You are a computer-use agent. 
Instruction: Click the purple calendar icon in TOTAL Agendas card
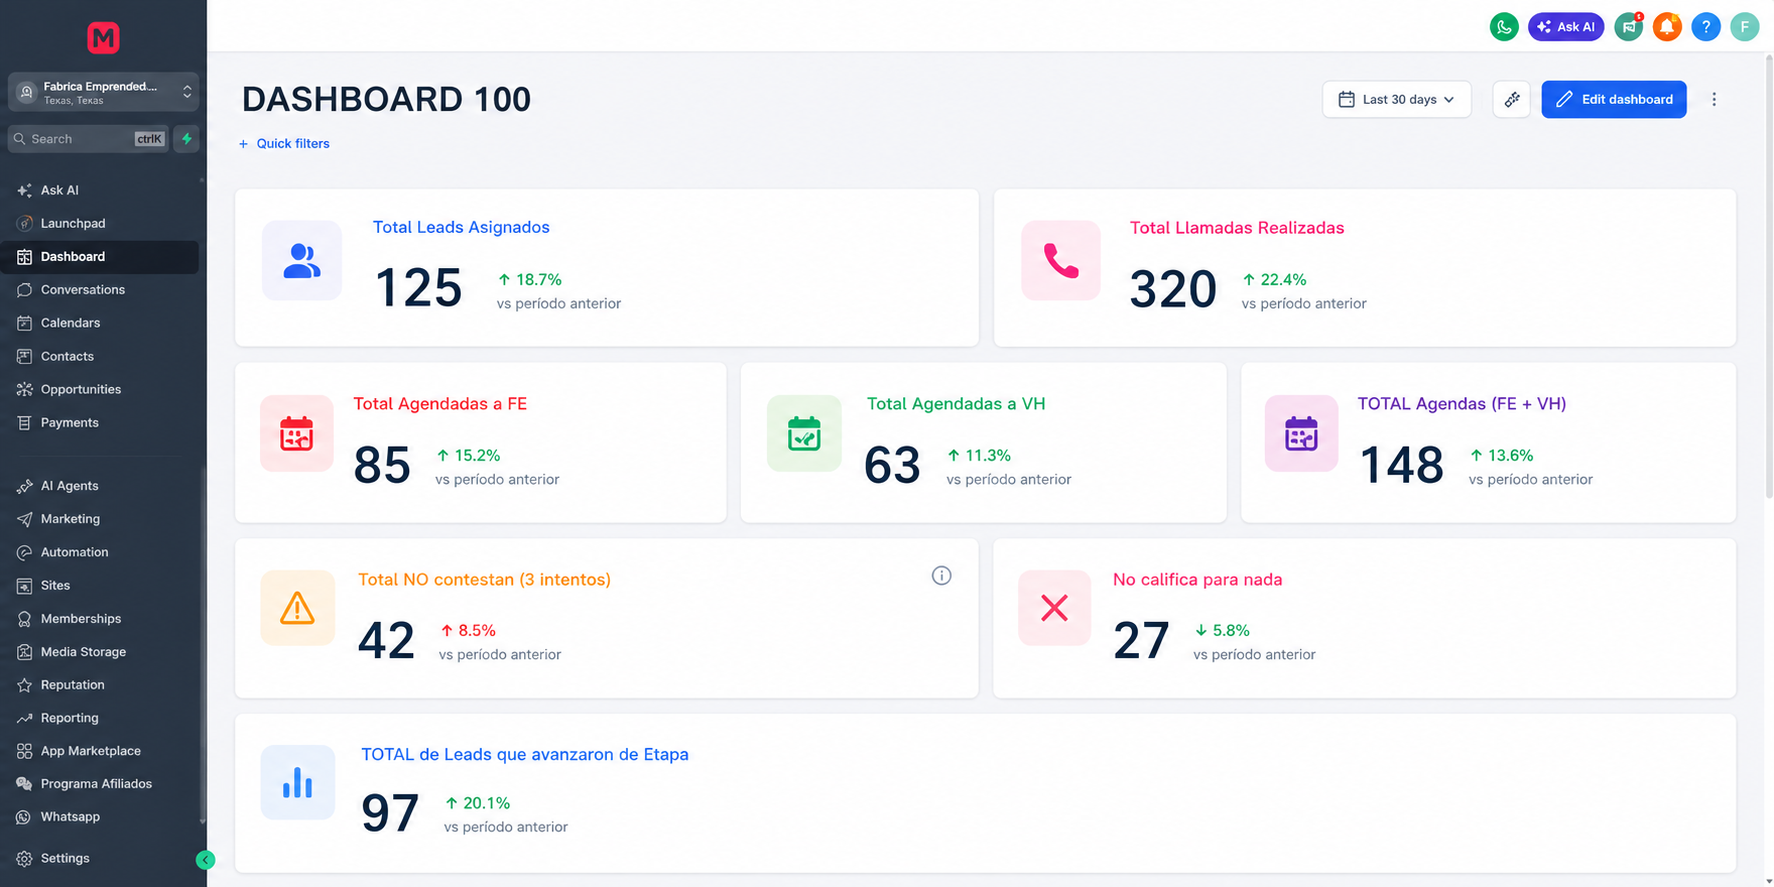click(x=1301, y=434)
